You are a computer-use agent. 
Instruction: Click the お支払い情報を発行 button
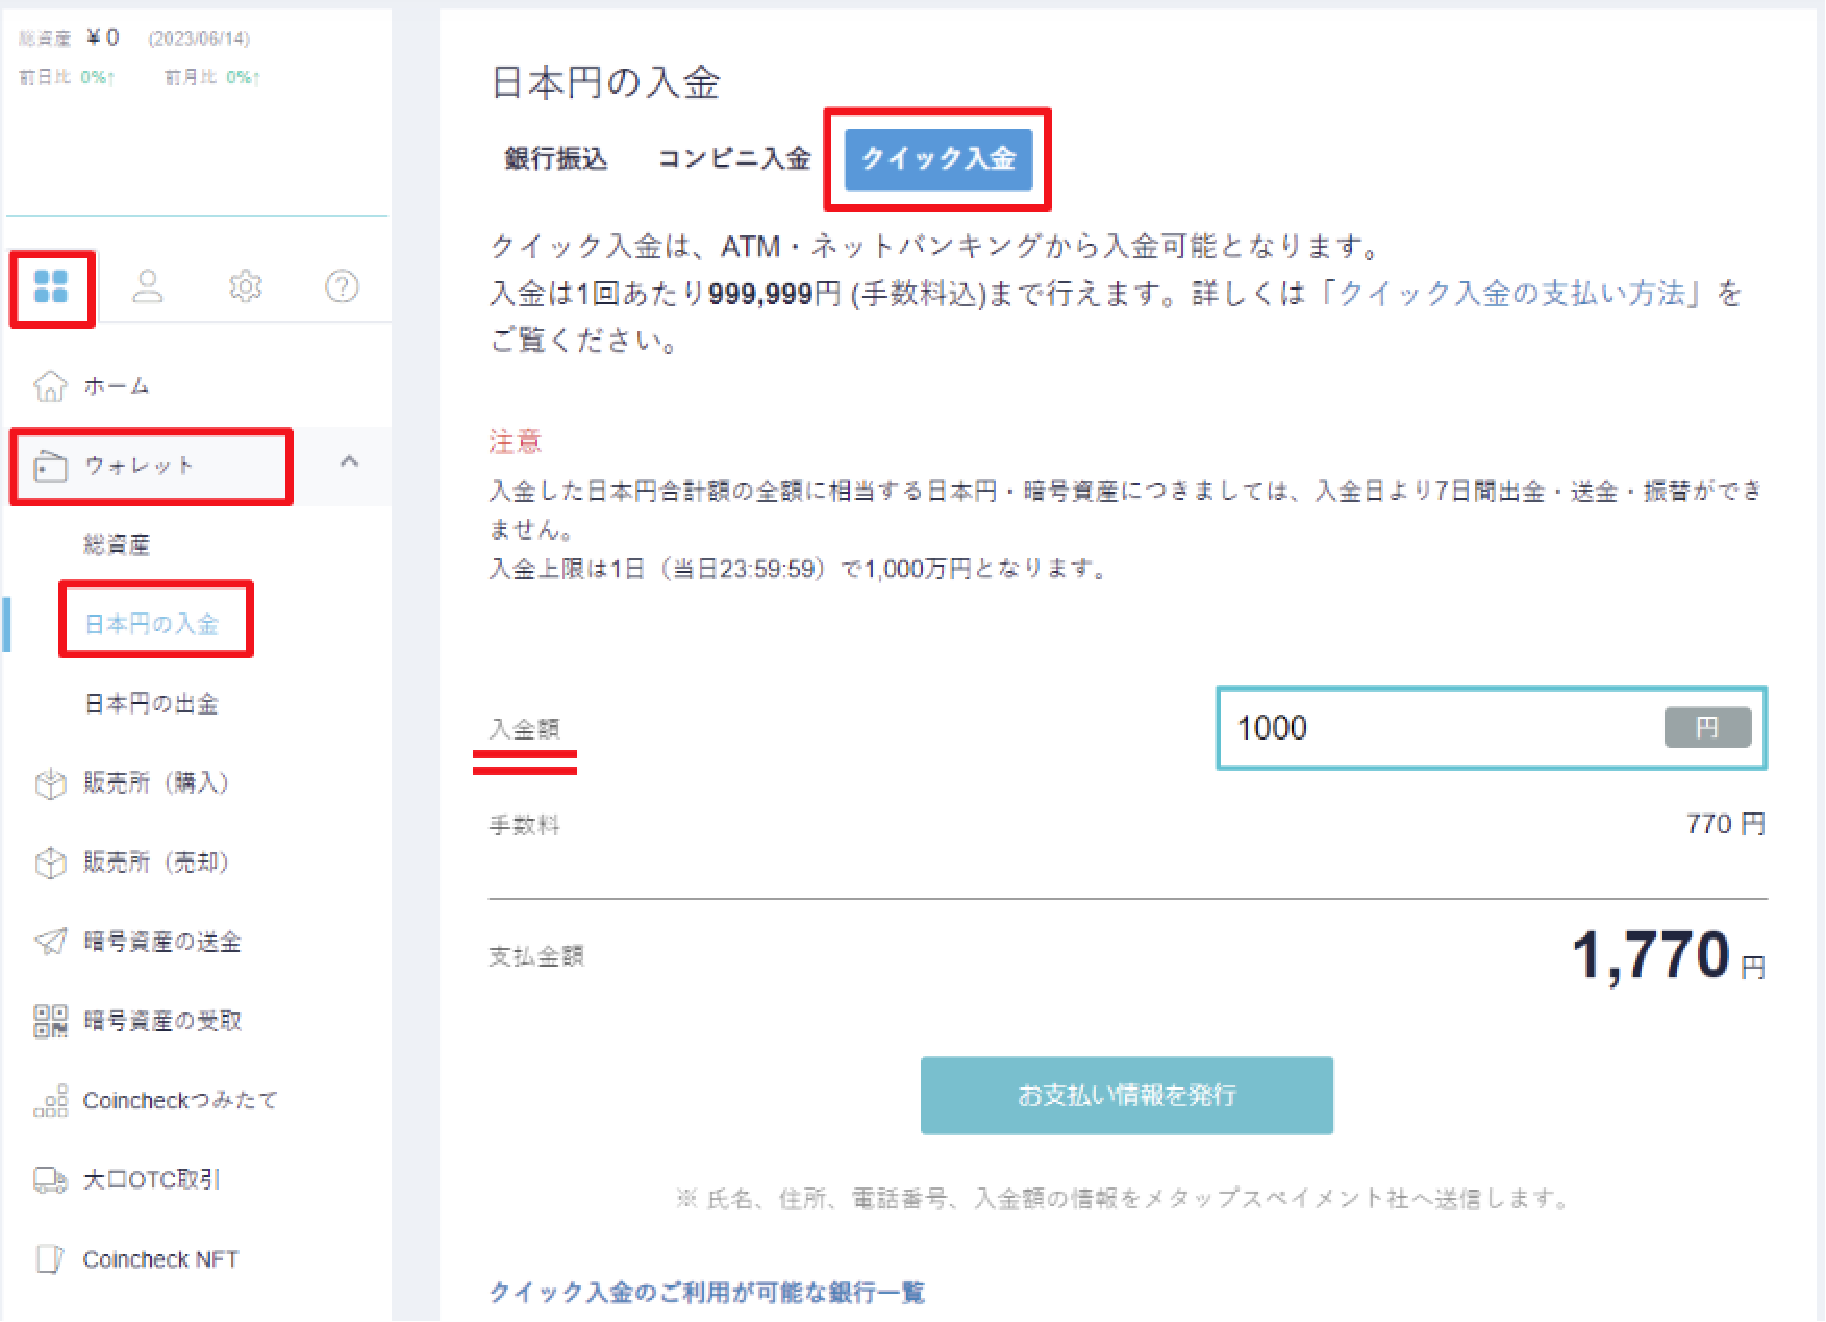(1126, 1095)
